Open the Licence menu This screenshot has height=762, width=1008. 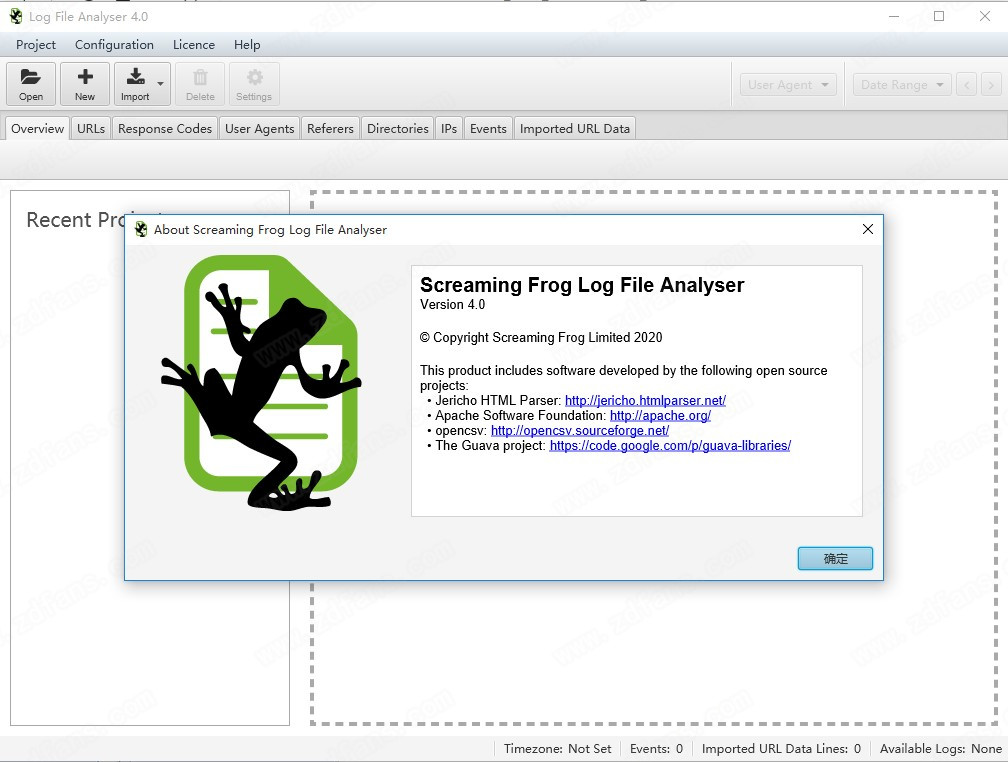(x=194, y=44)
